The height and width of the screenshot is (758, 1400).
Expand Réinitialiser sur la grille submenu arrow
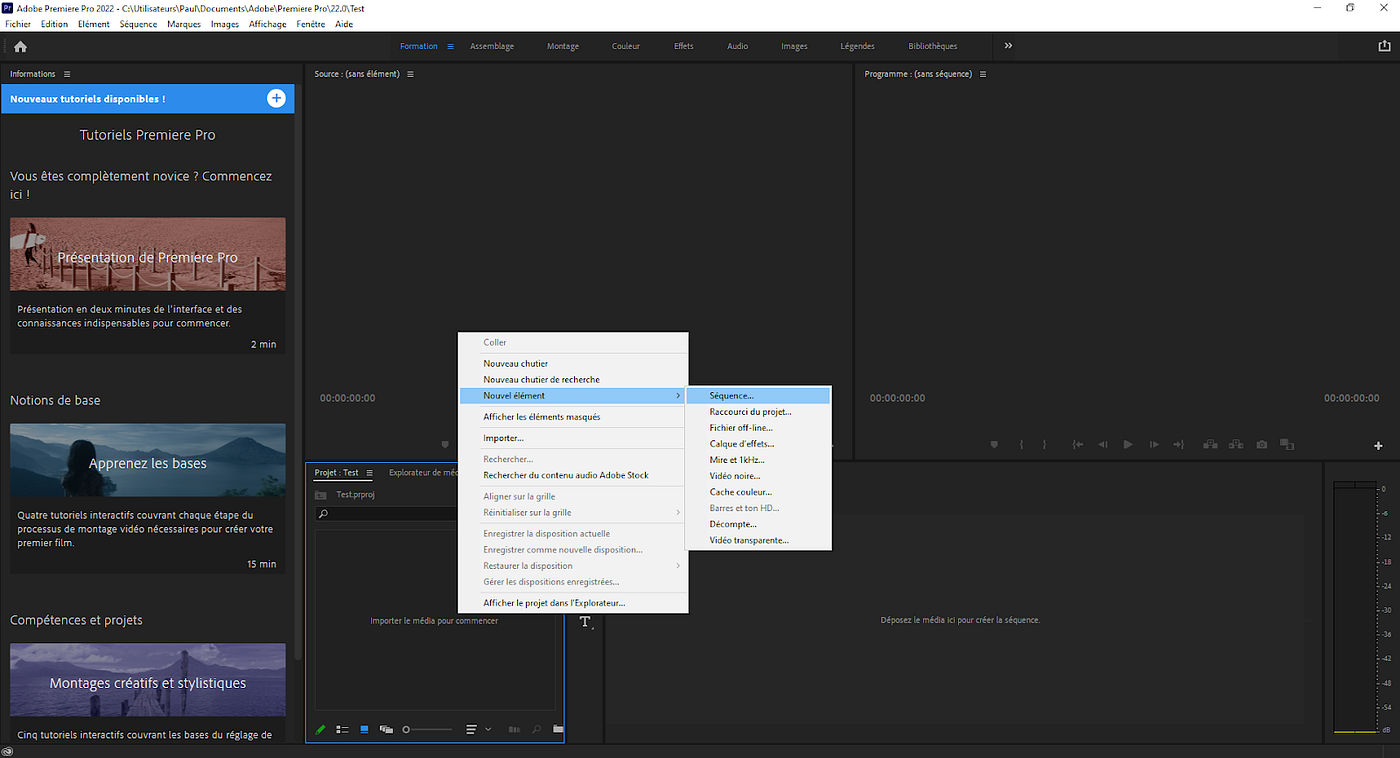(678, 513)
